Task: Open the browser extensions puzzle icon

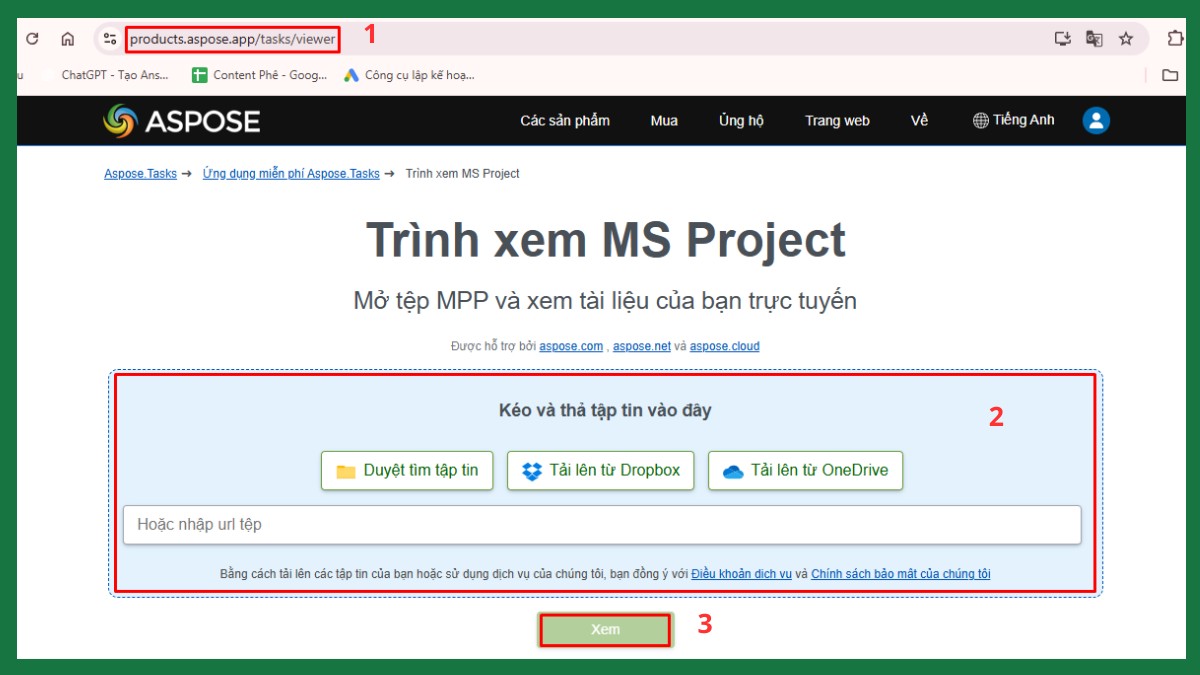Action: [x=1175, y=39]
